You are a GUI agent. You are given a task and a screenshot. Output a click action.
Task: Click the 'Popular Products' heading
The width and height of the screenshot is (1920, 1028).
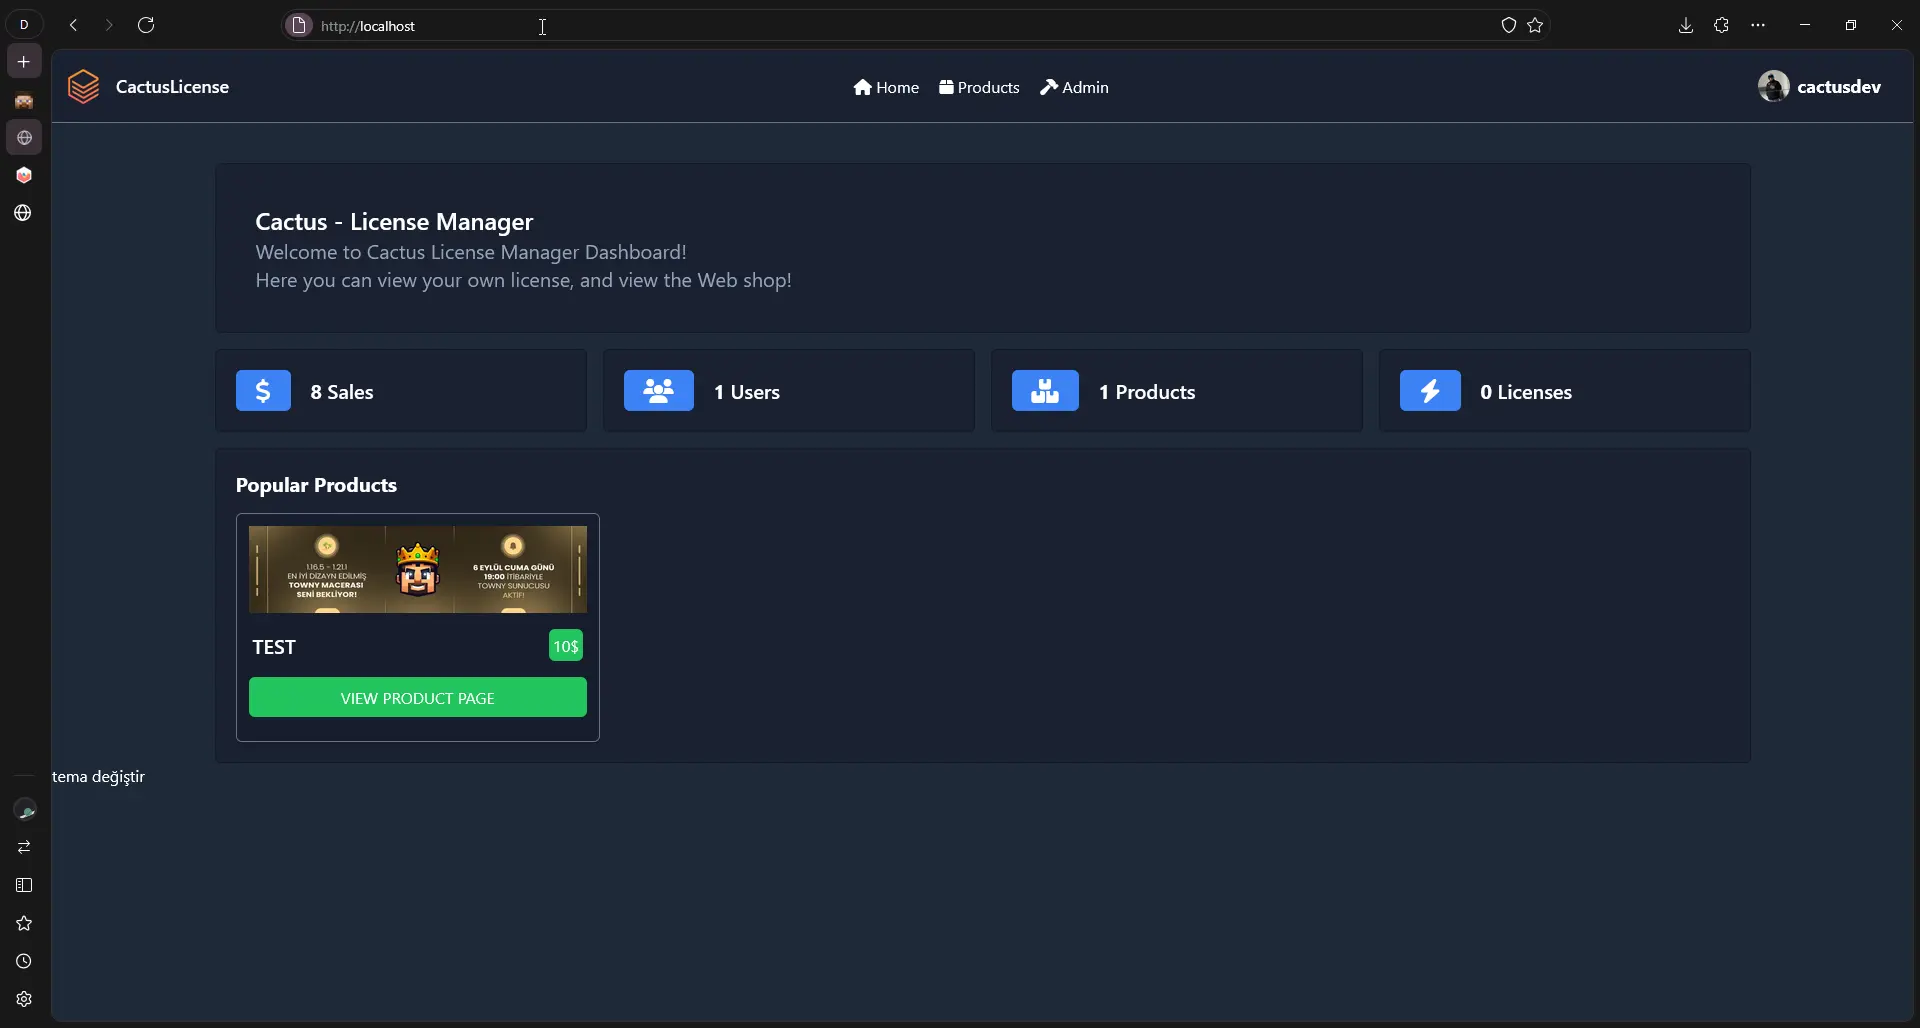click(x=316, y=485)
